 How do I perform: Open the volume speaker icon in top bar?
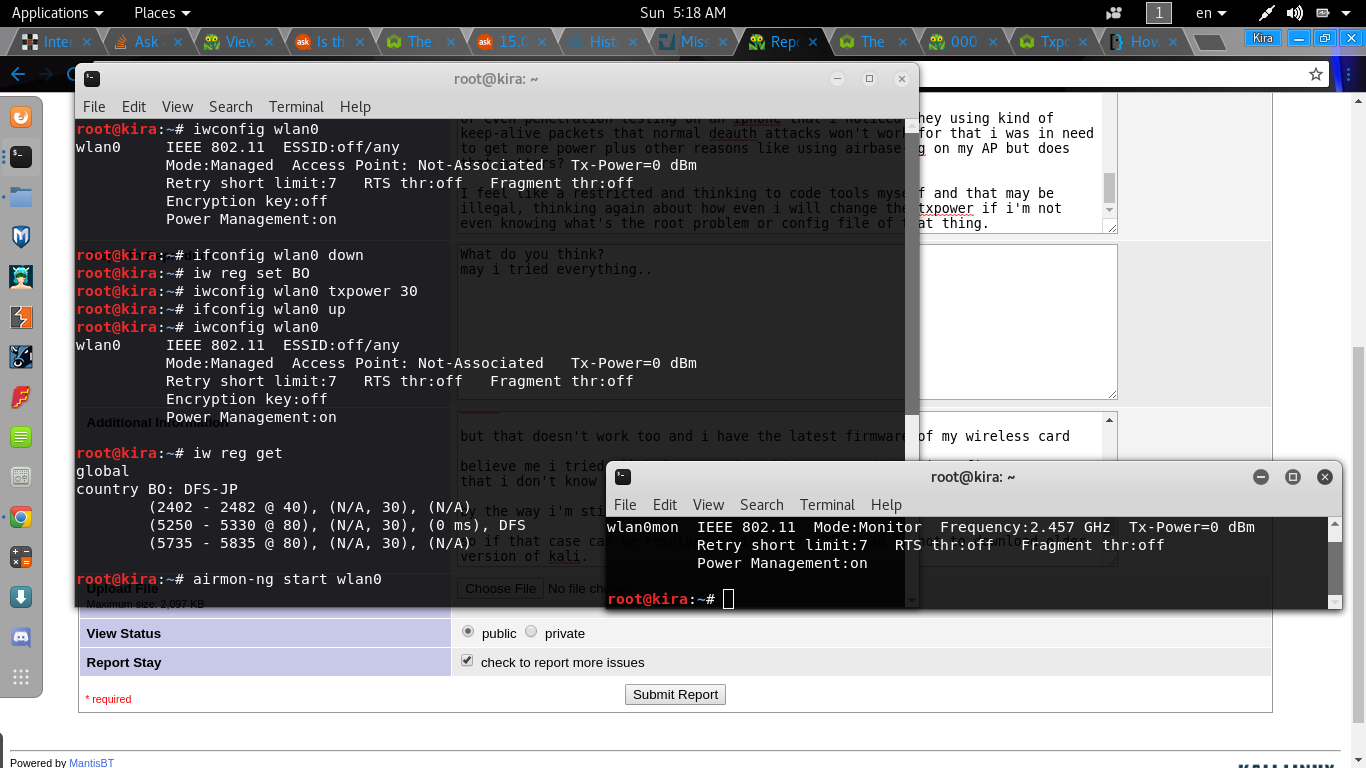click(x=1295, y=13)
